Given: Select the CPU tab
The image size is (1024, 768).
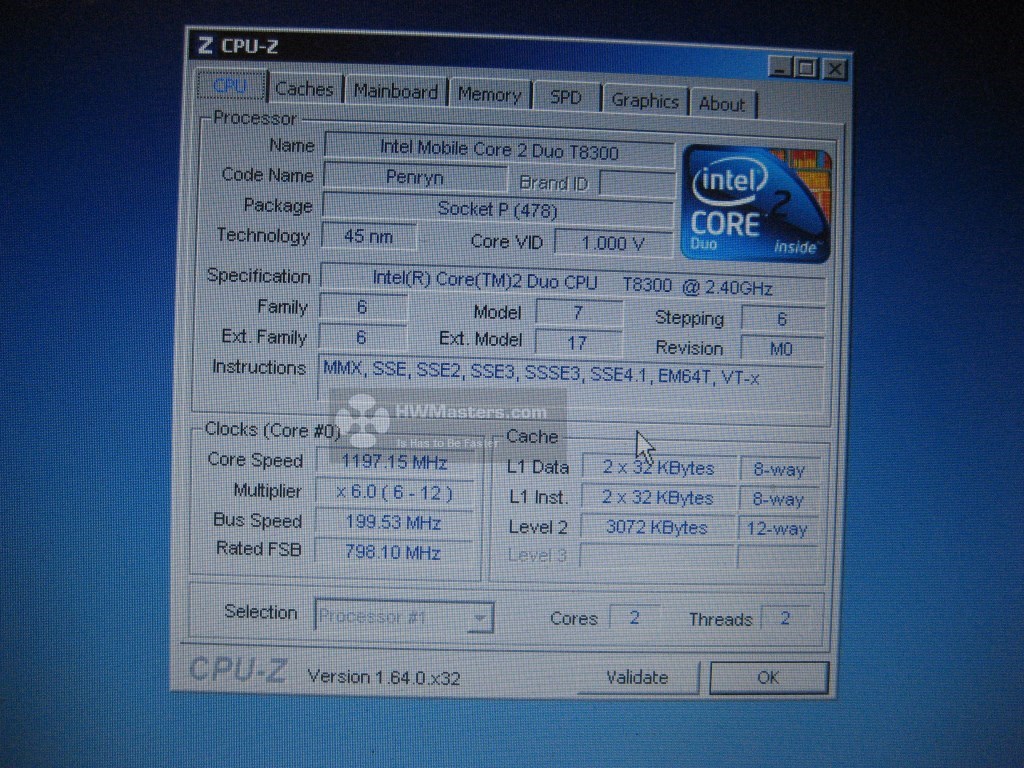Looking at the screenshot, I should pos(231,86).
